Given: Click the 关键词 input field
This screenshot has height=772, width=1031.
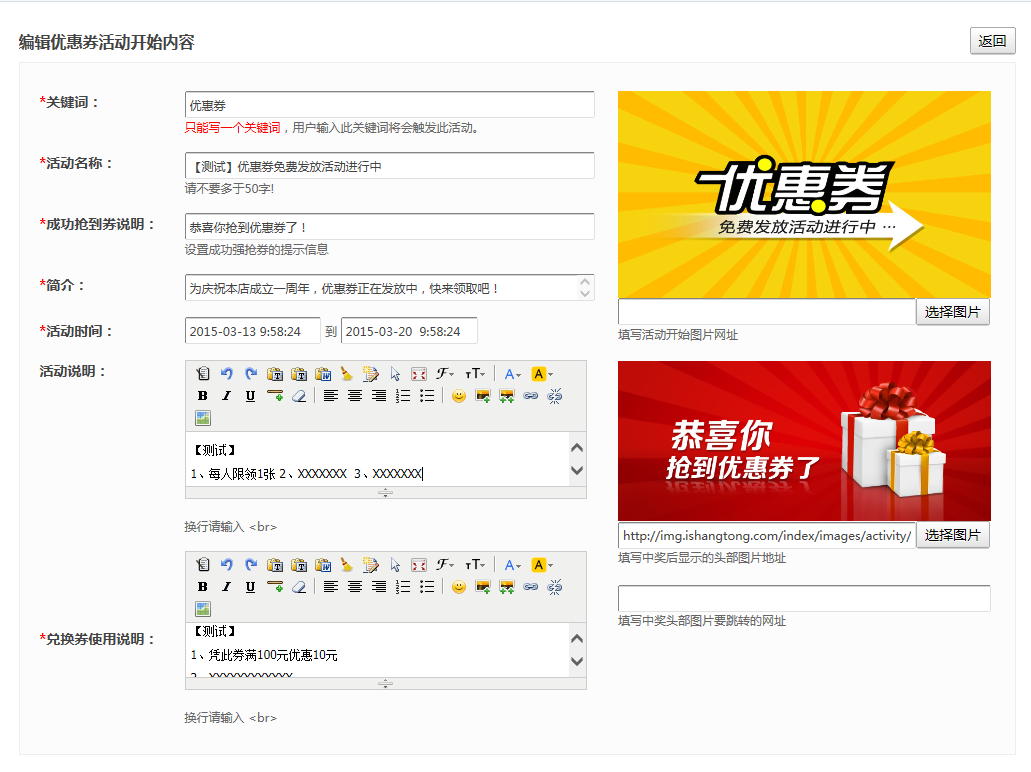Looking at the screenshot, I should pyautogui.click(x=389, y=105).
